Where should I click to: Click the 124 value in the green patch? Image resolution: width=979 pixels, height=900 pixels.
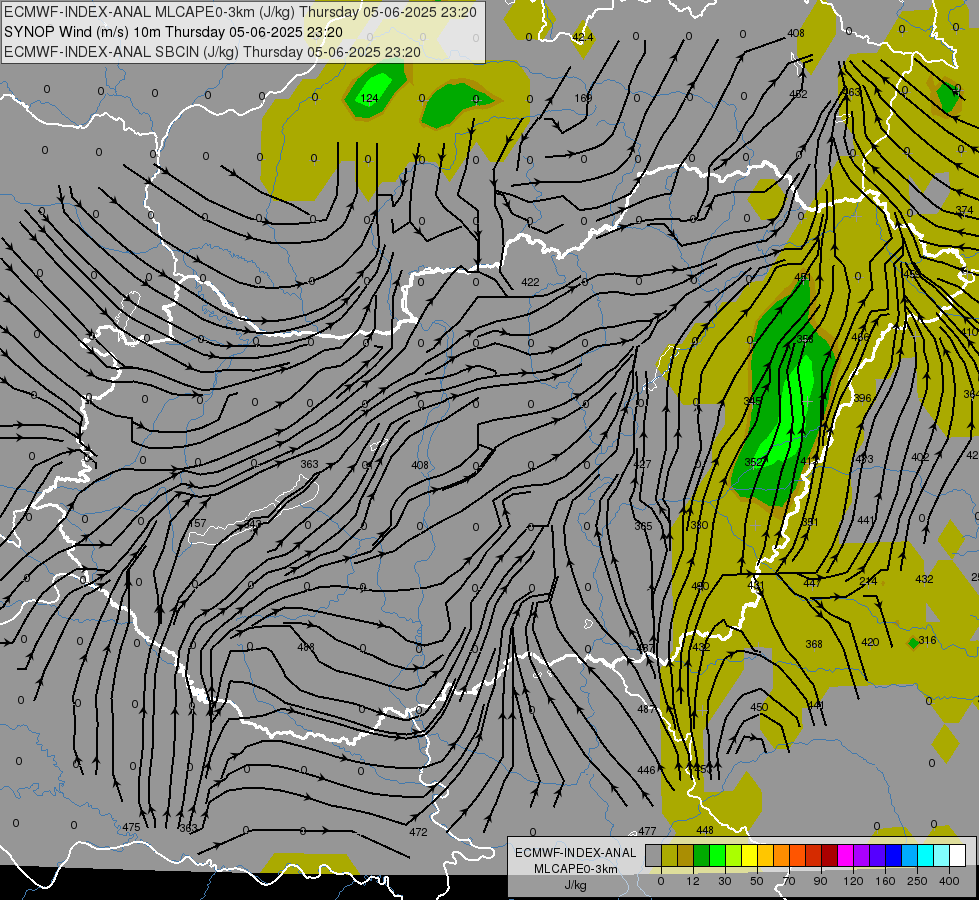(x=369, y=98)
